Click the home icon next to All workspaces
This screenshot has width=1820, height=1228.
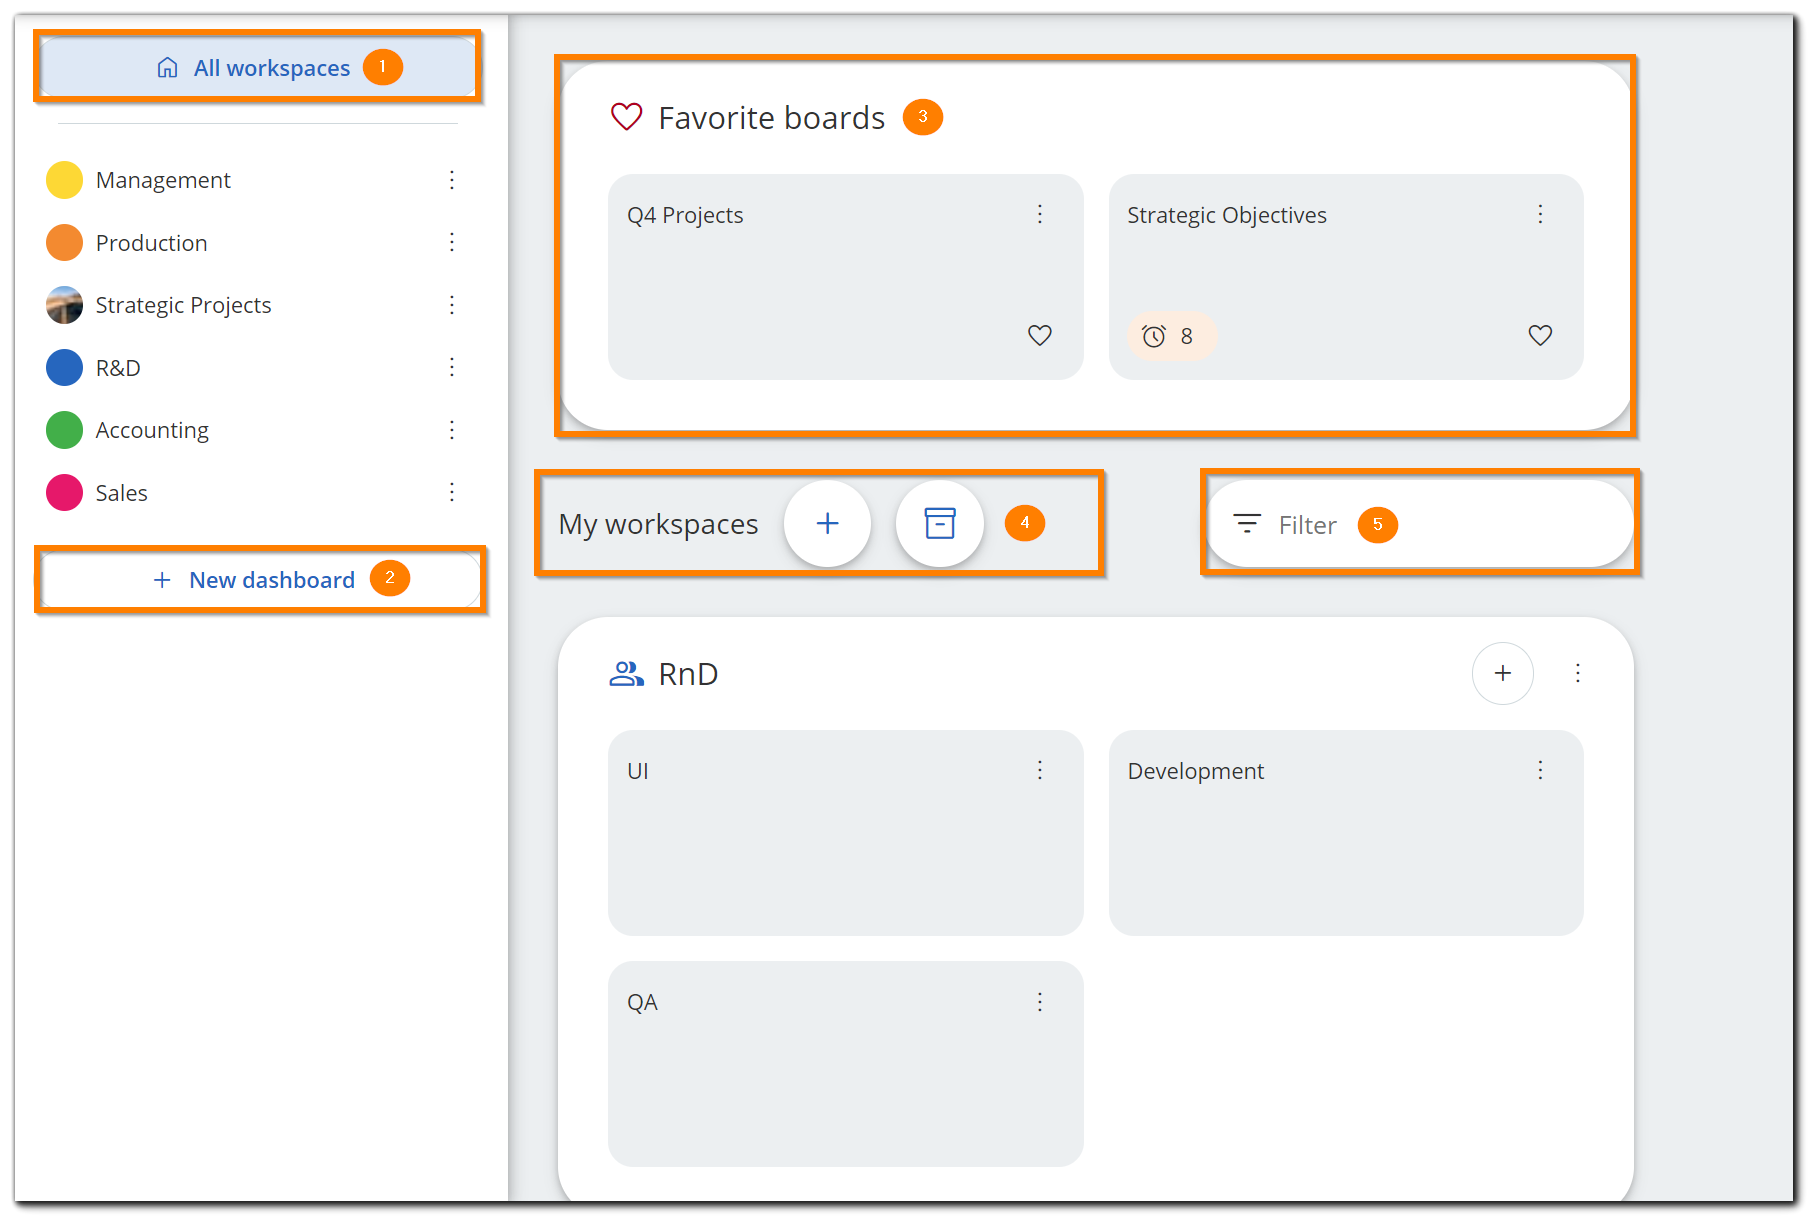(167, 67)
